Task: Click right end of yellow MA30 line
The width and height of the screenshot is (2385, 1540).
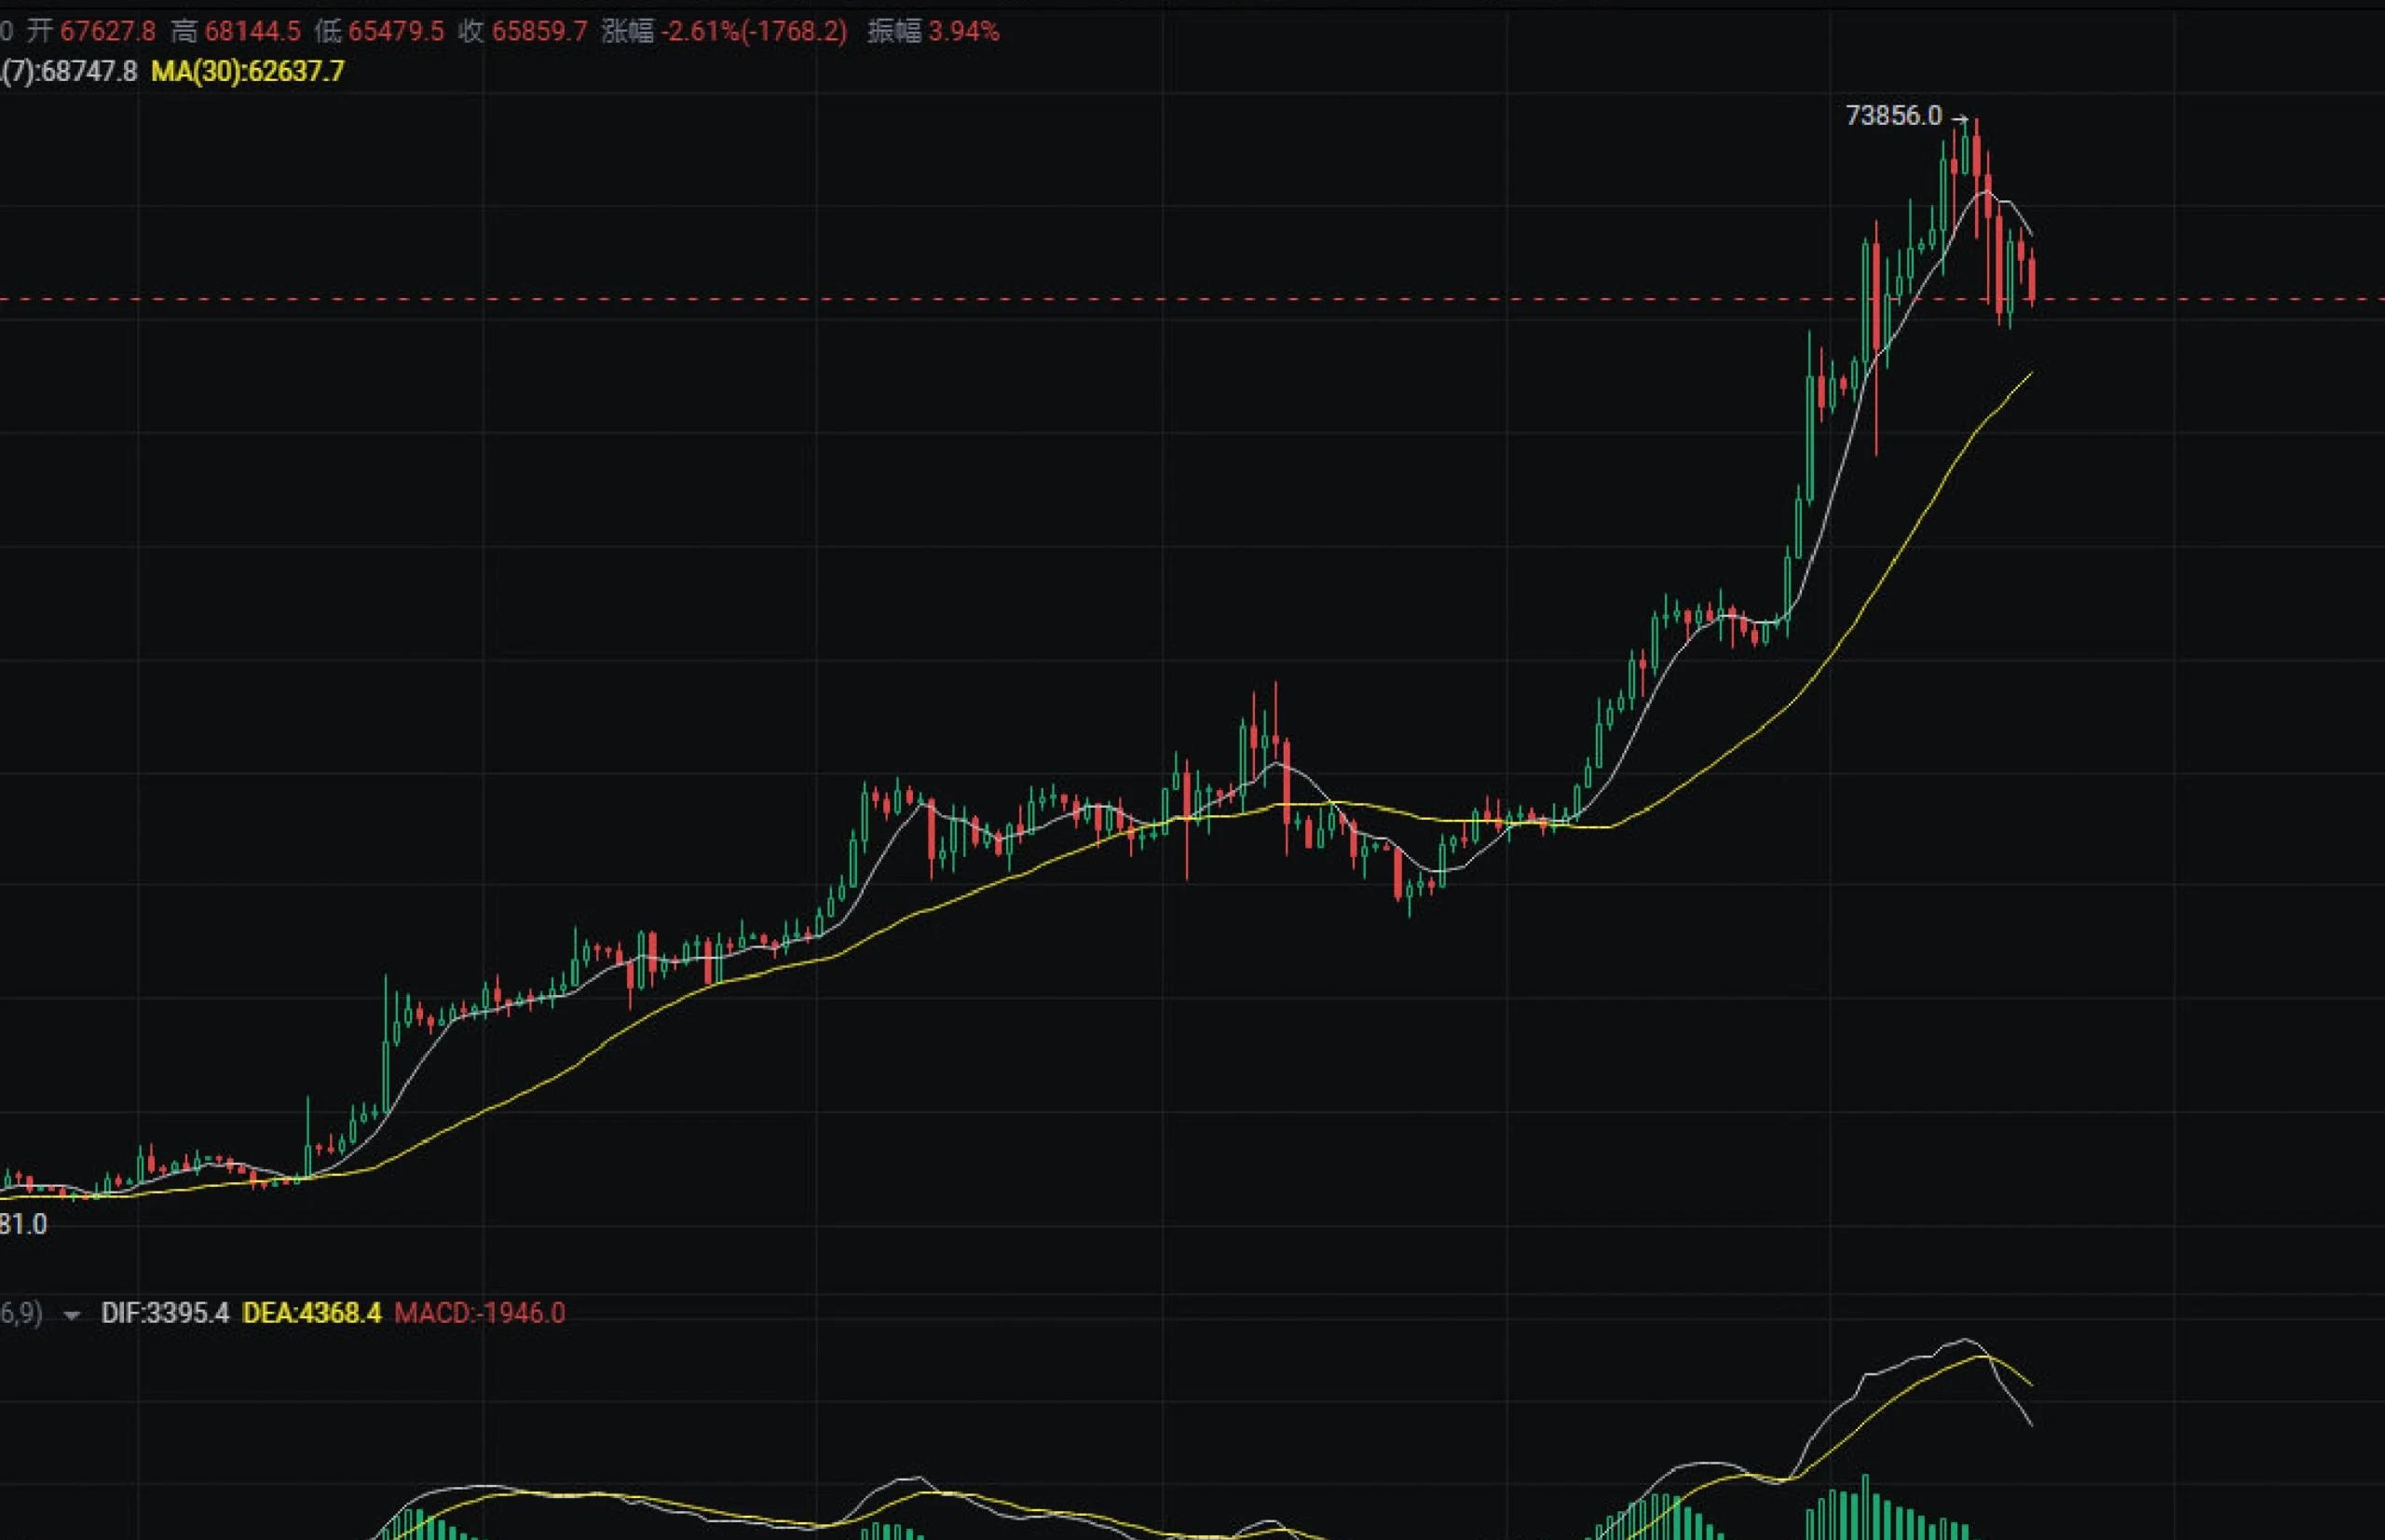Action: (2031, 373)
